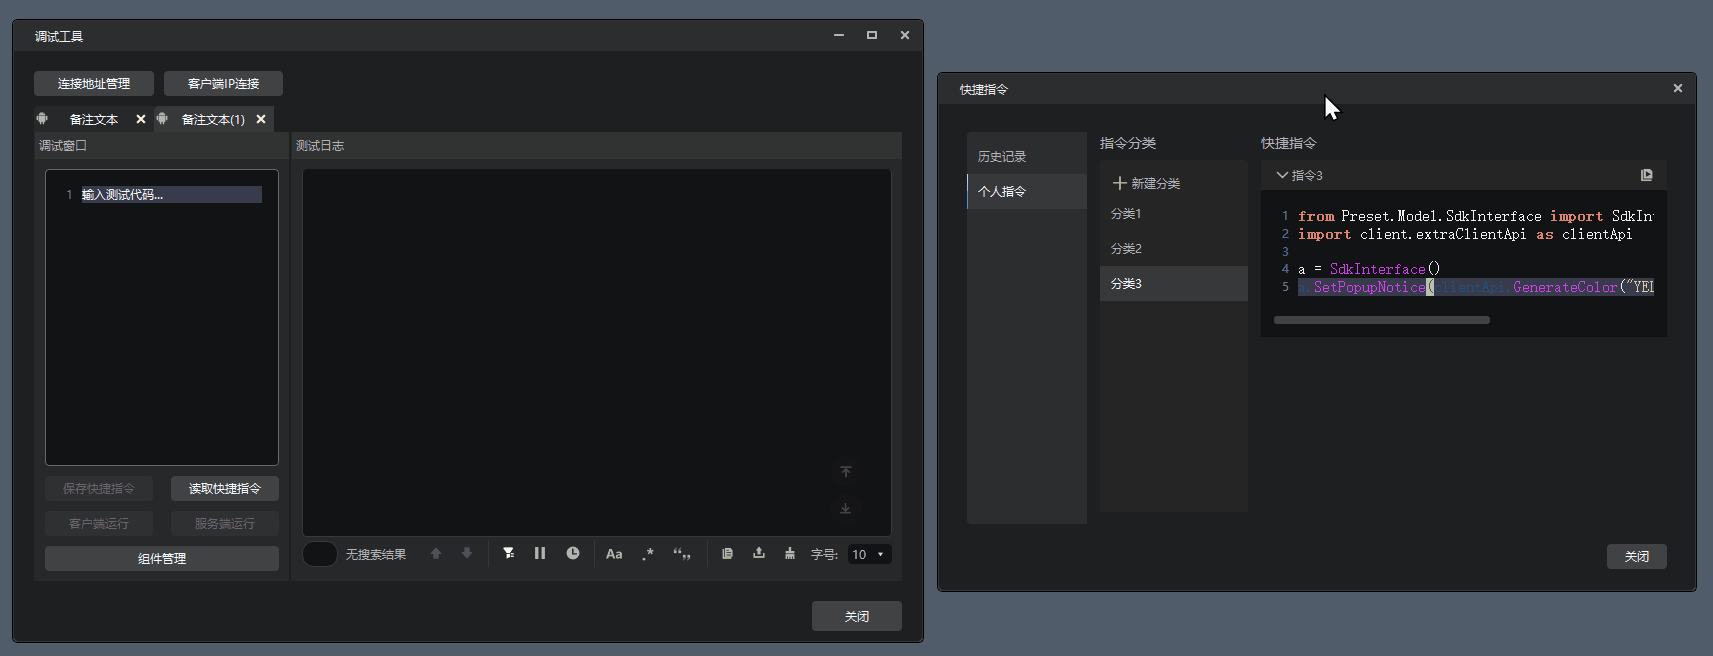Open the 字号 font size dropdown
Image resolution: width=1713 pixels, height=656 pixels.
[868, 554]
